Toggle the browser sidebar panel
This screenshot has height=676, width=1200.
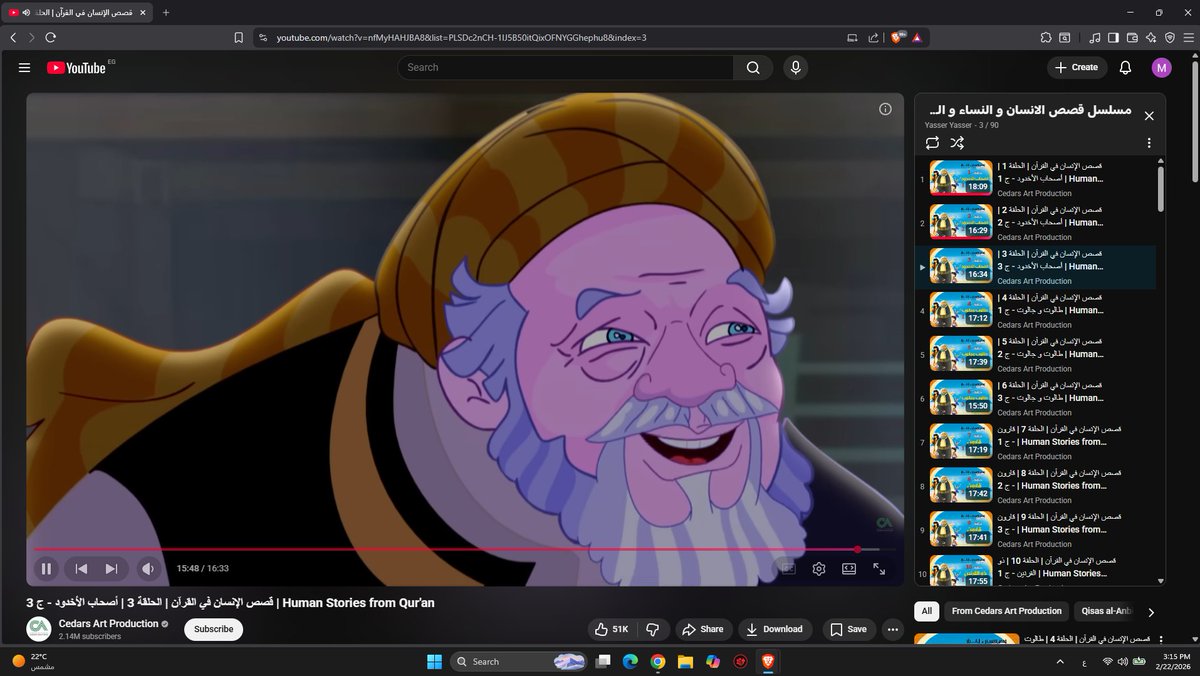click(x=1114, y=37)
